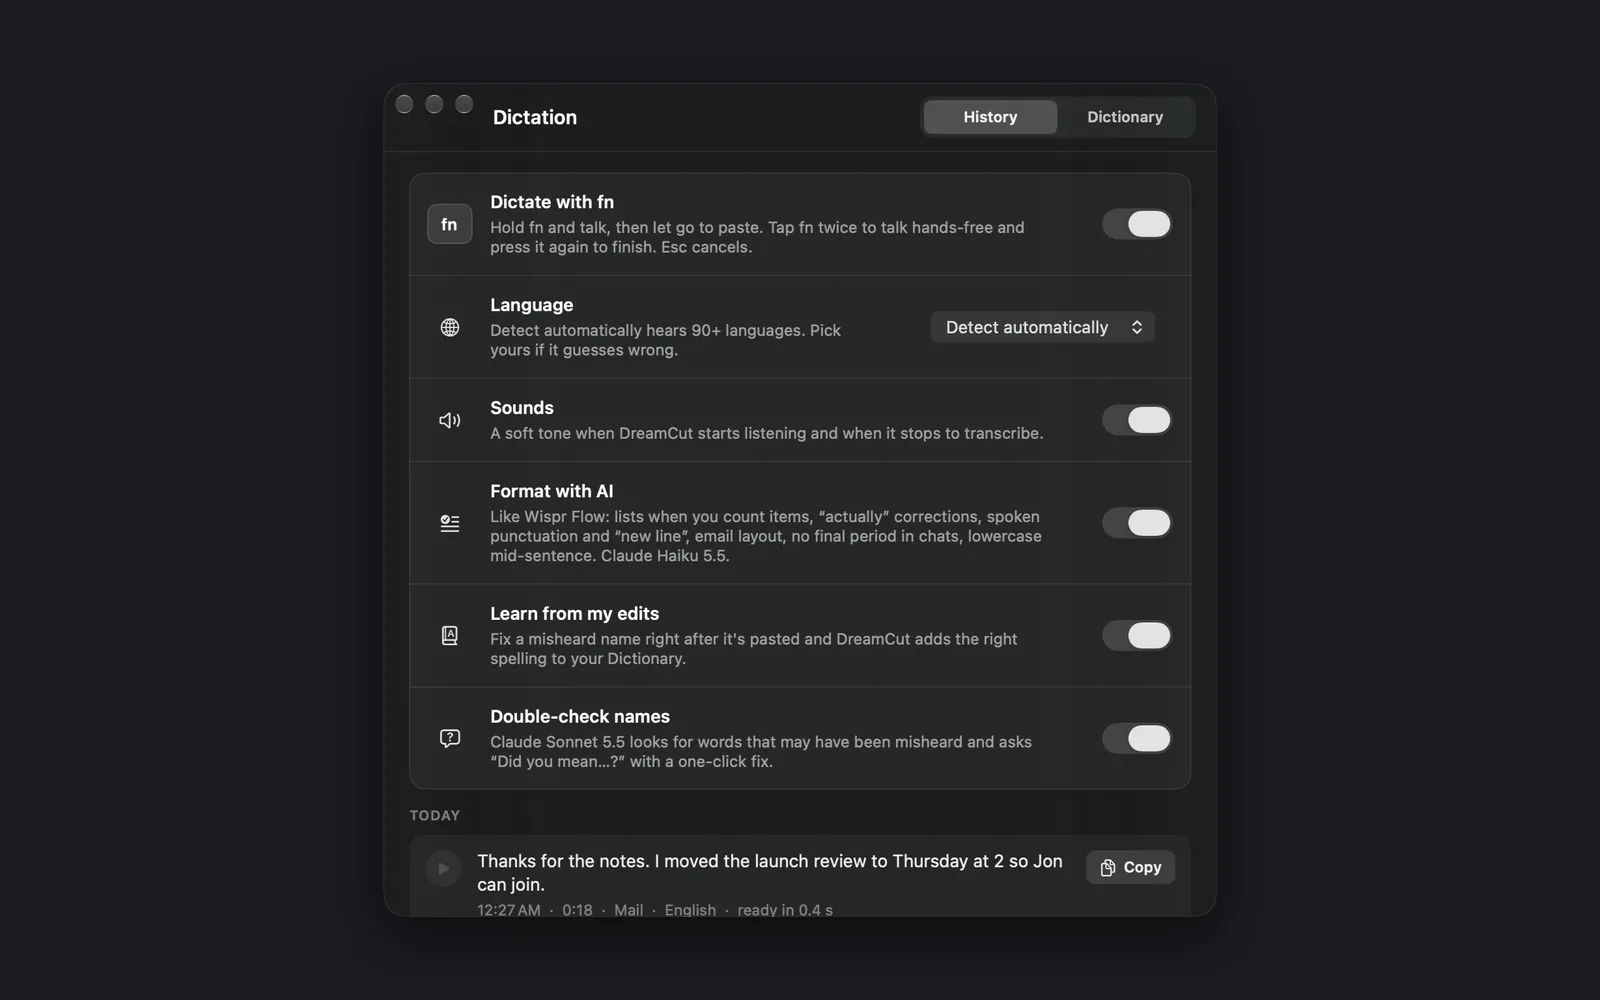Image resolution: width=1600 pixels, height=1000 pixels.
Task: Click the ready in 0.4 s label
Action: coord(785,910)
